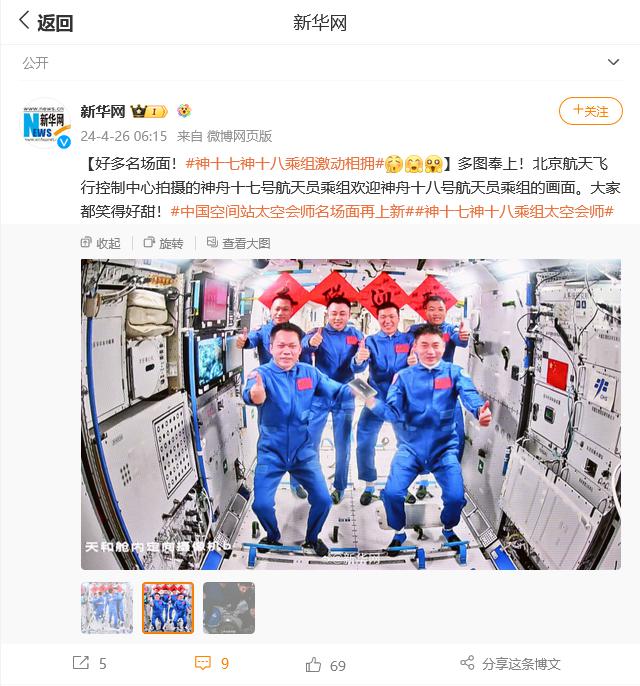Expand the post options chevron
The width and height of the screenshot is (640, 686).
(613, 62)
